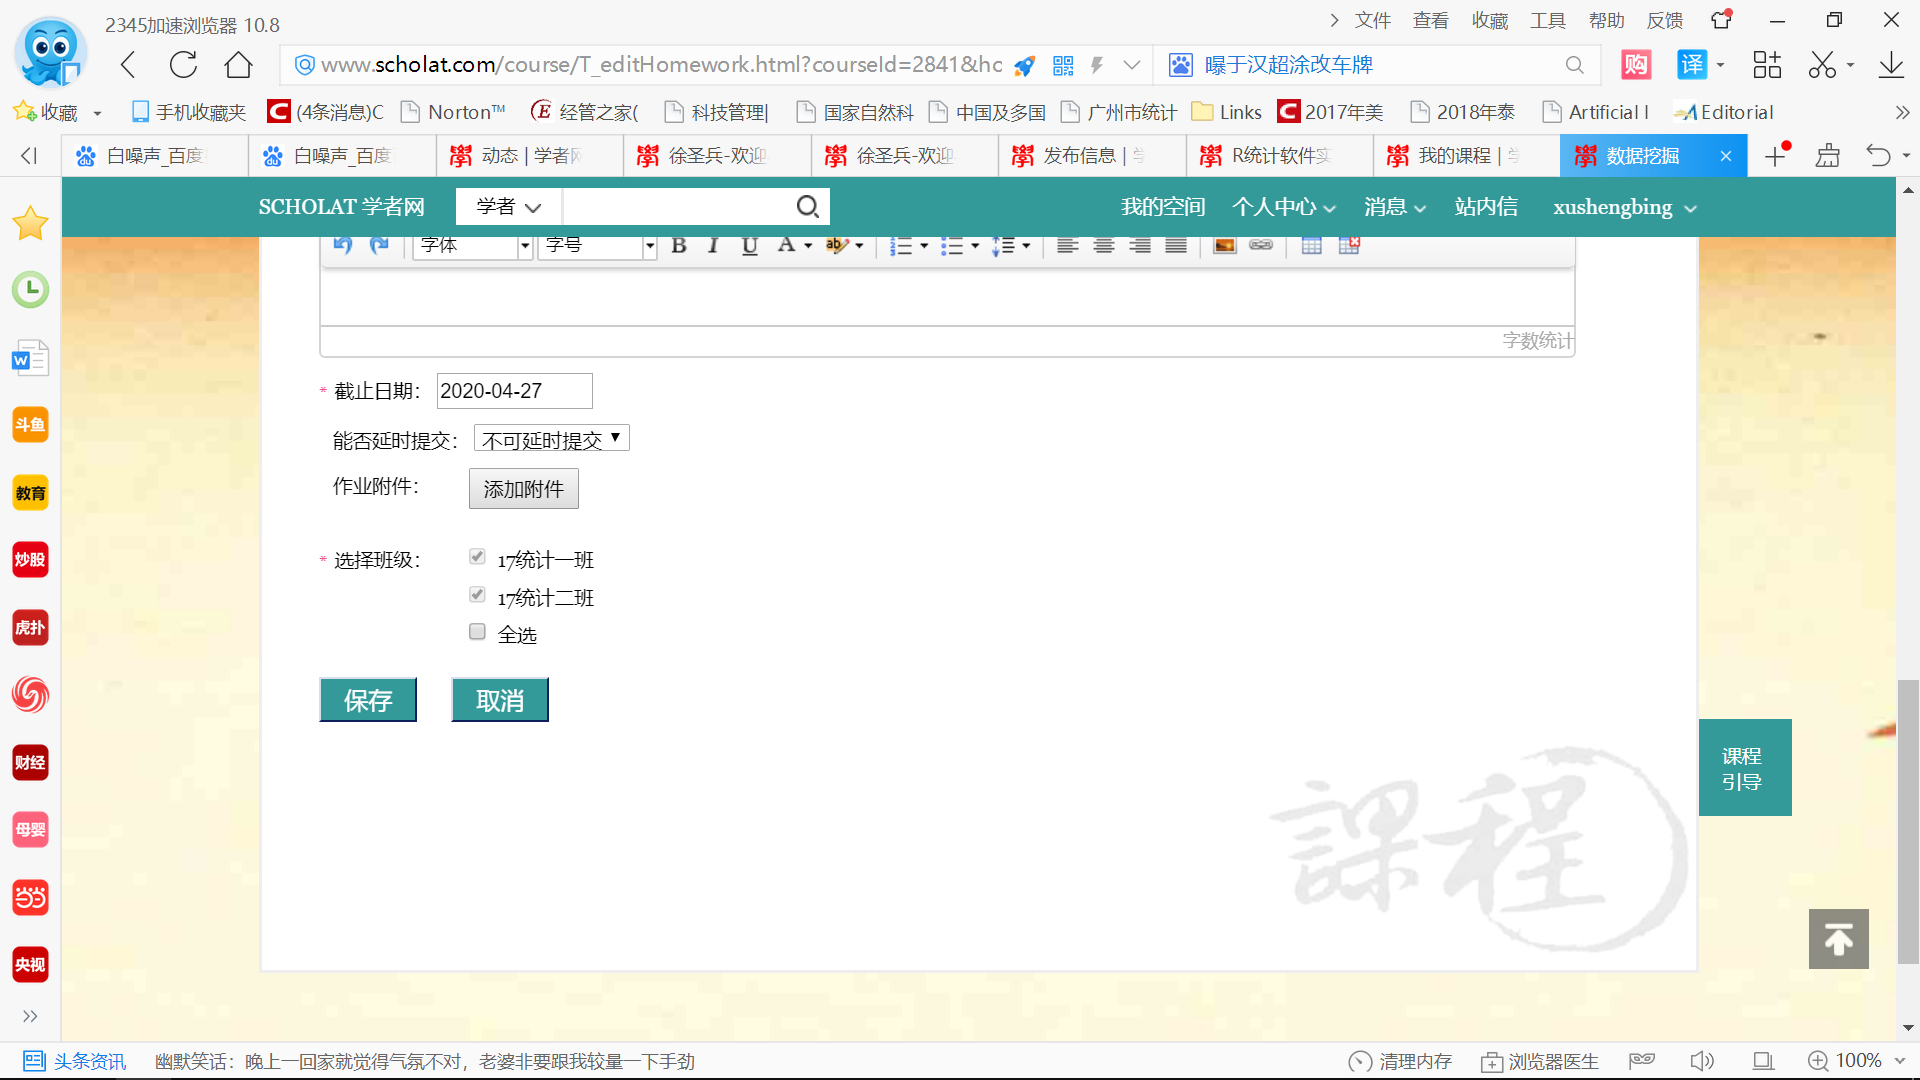Click the italic formatting icon
Viewport: 1920px width, 1080px height.
(713, 246)
